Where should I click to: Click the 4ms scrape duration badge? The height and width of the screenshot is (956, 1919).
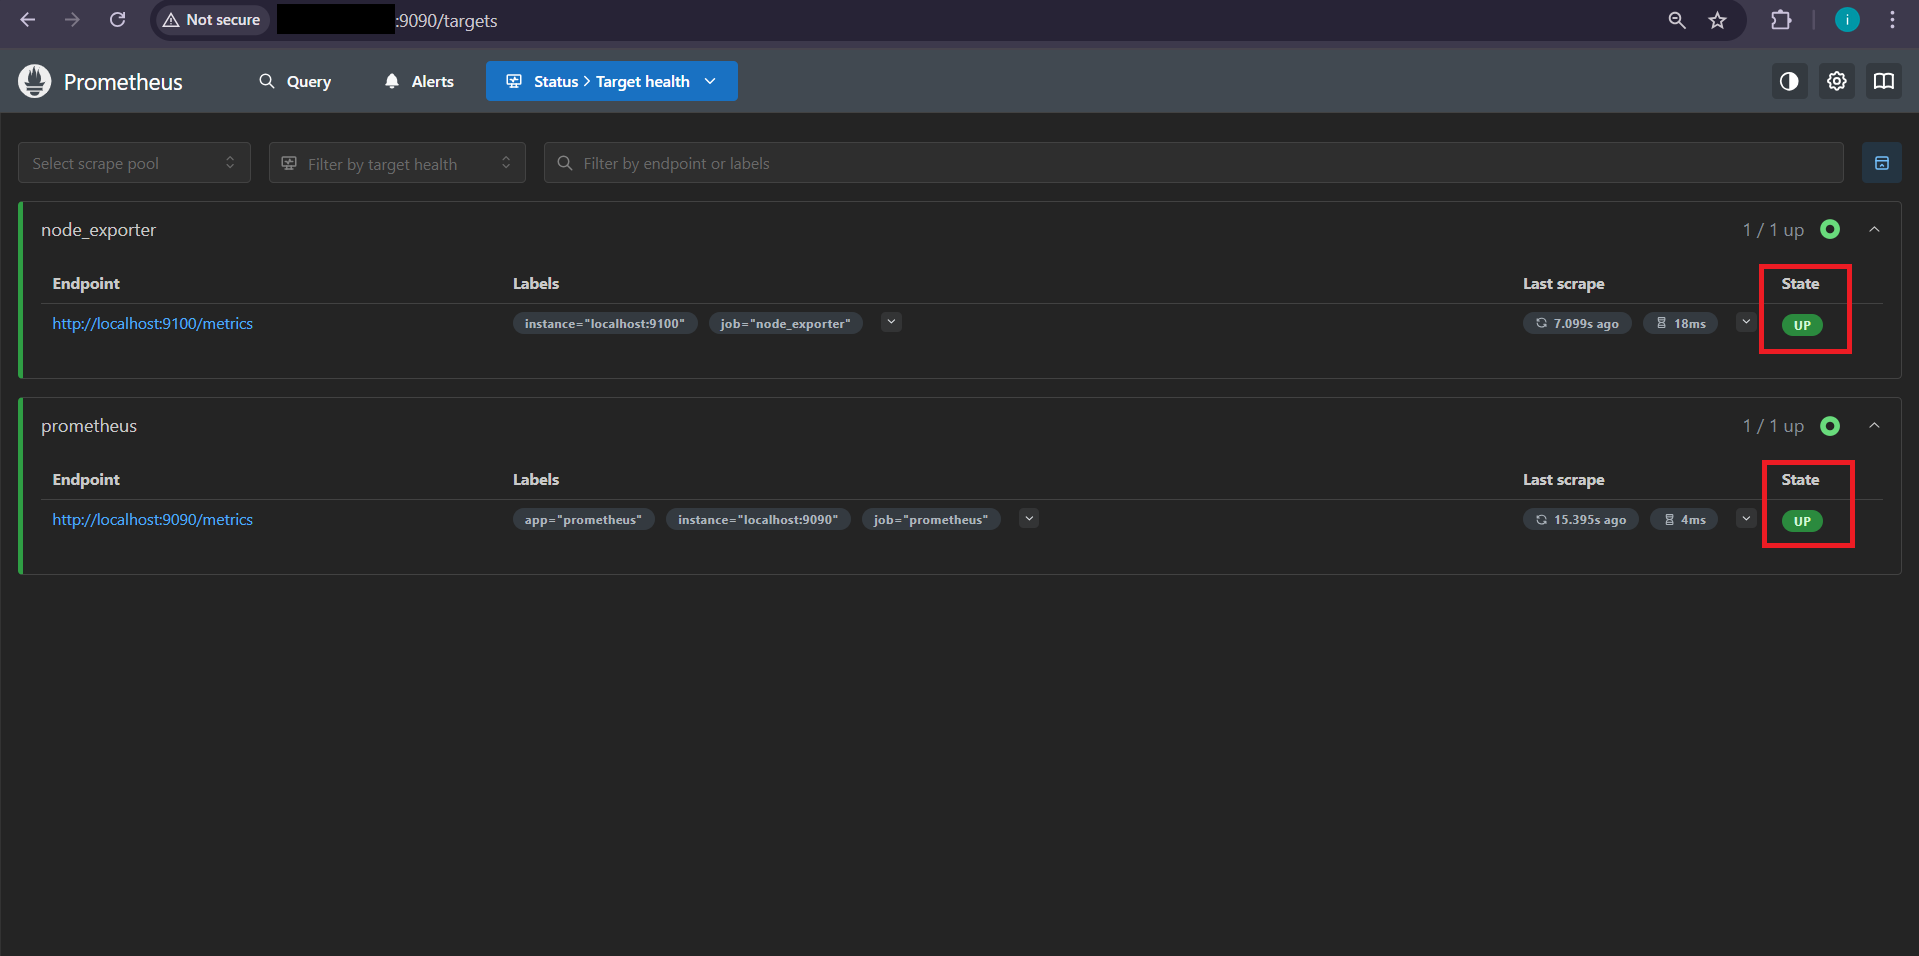1685,519
